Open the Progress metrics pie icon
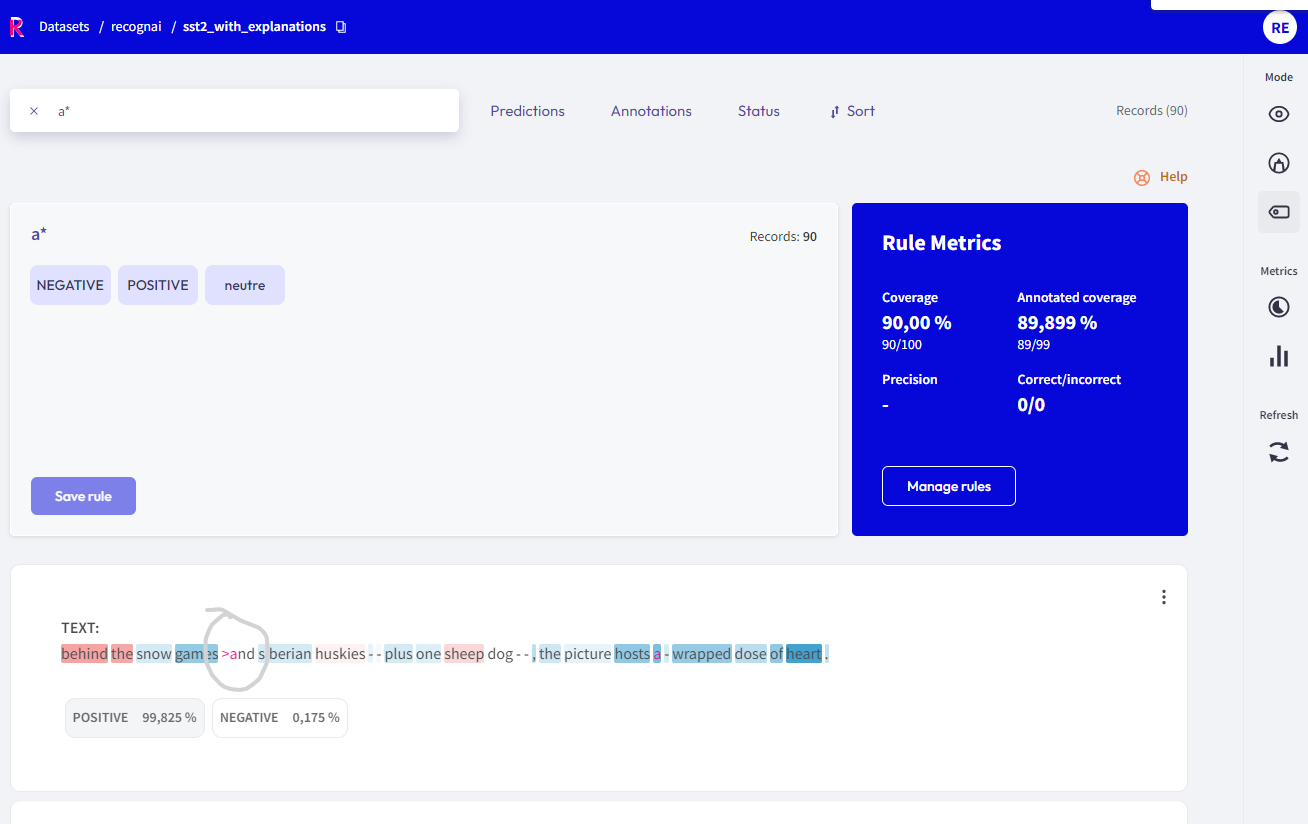The image size is (1308, 824). tap(1278, 306)
